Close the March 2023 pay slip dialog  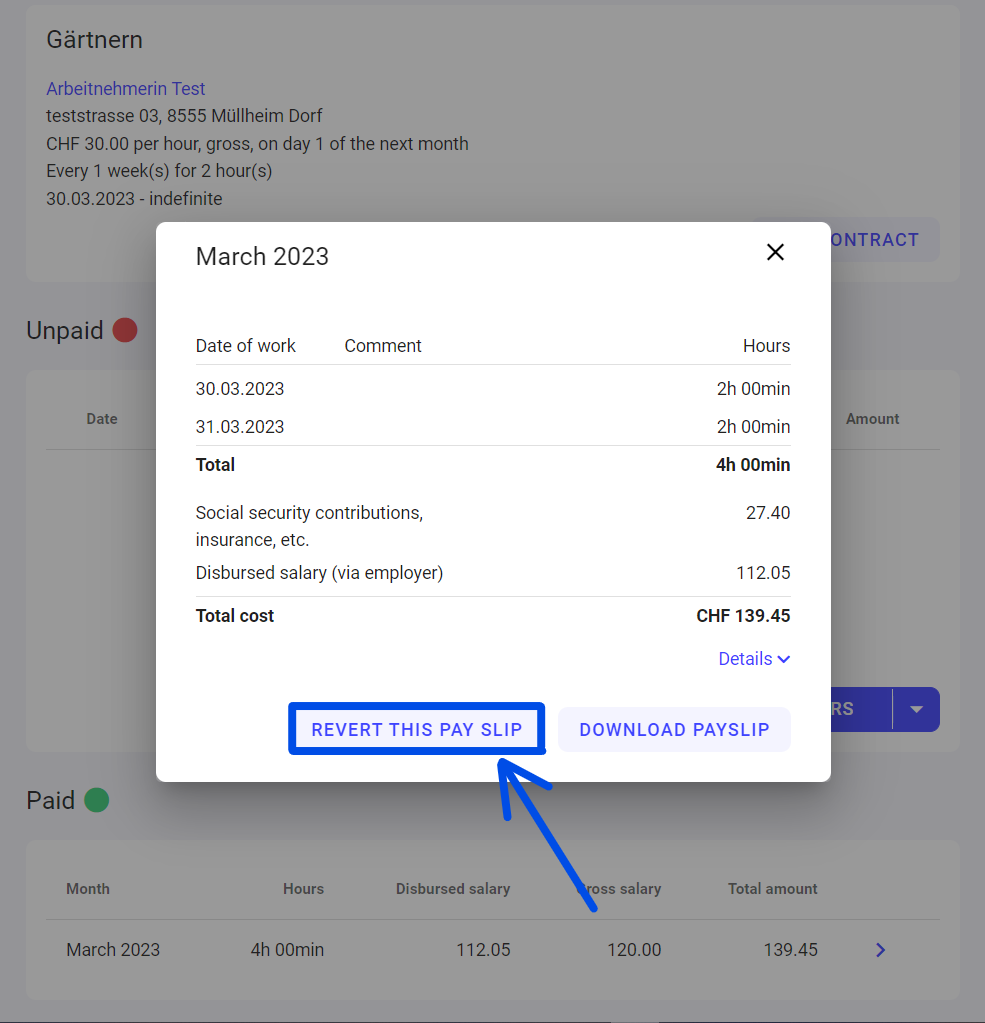[775, 252]
